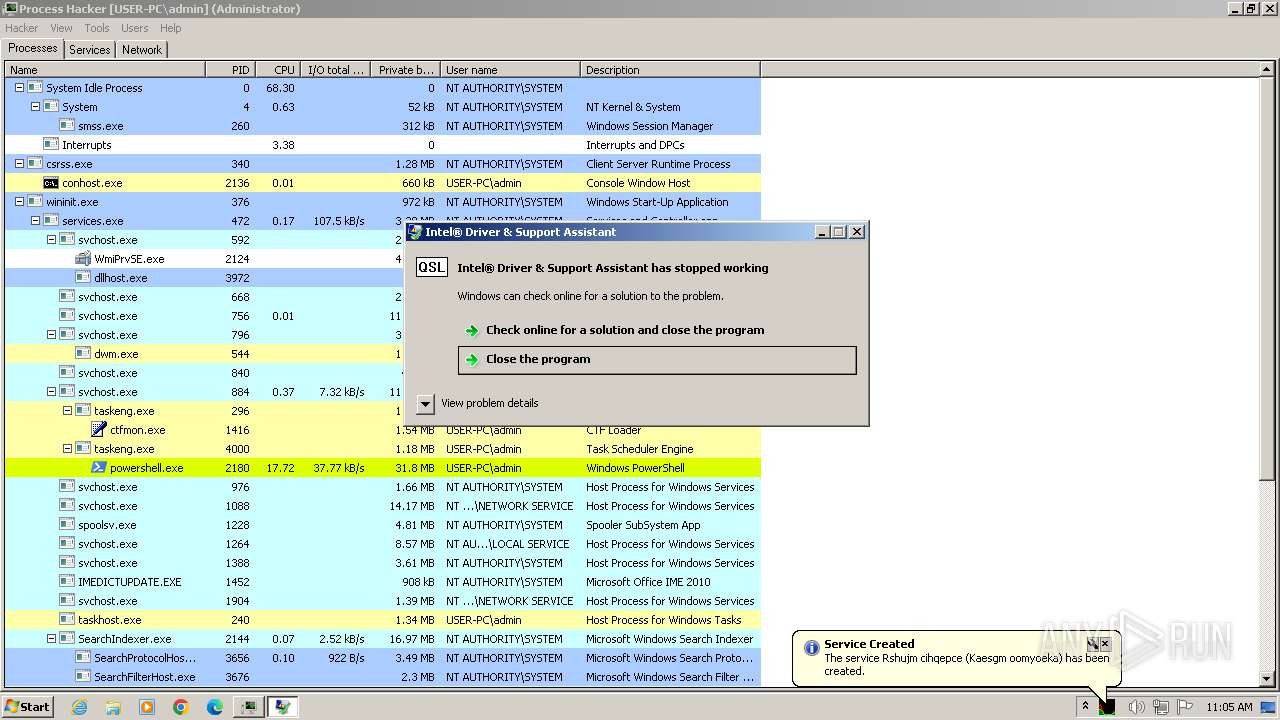Open the View menu
This screenshot has height=720, width=1280.
pos(61,28)
